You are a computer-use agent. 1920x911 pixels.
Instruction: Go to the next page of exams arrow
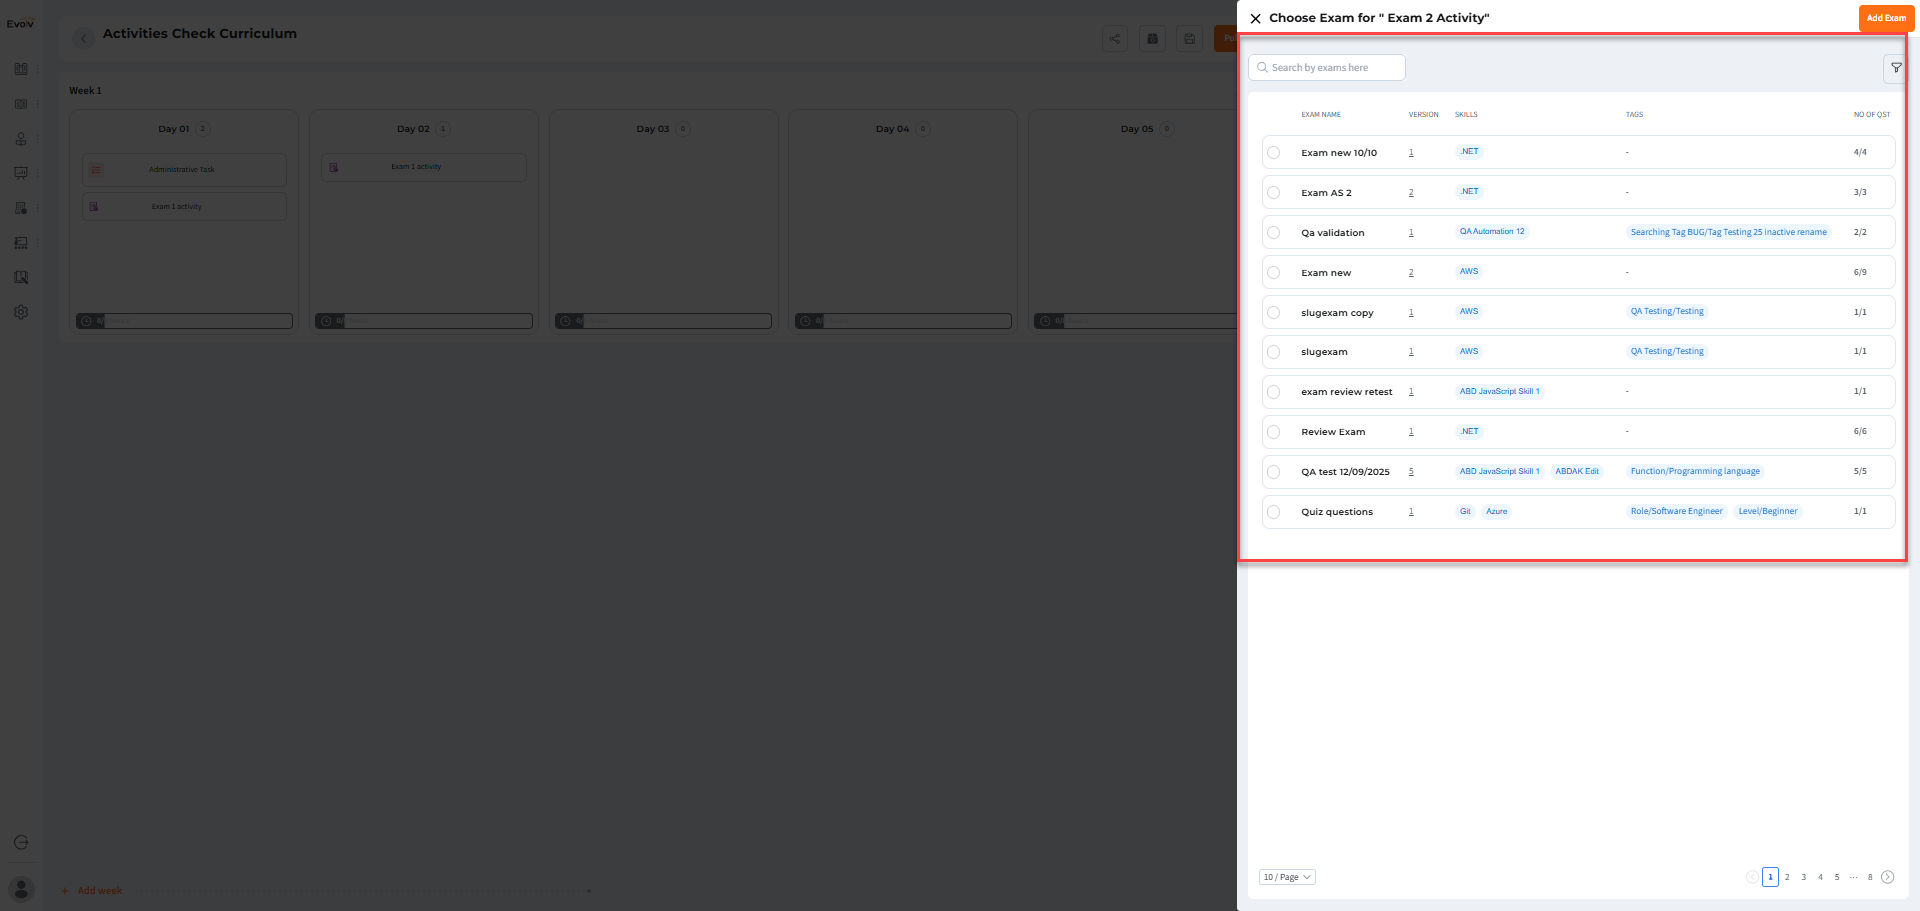[1888, 877]
